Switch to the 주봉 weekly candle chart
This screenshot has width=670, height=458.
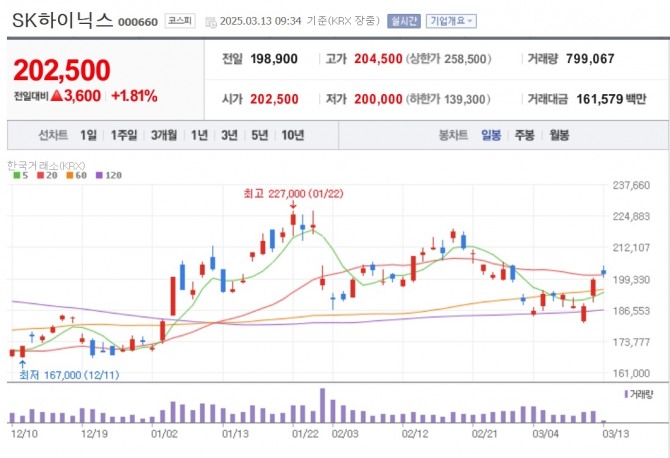tap(524, 135)
